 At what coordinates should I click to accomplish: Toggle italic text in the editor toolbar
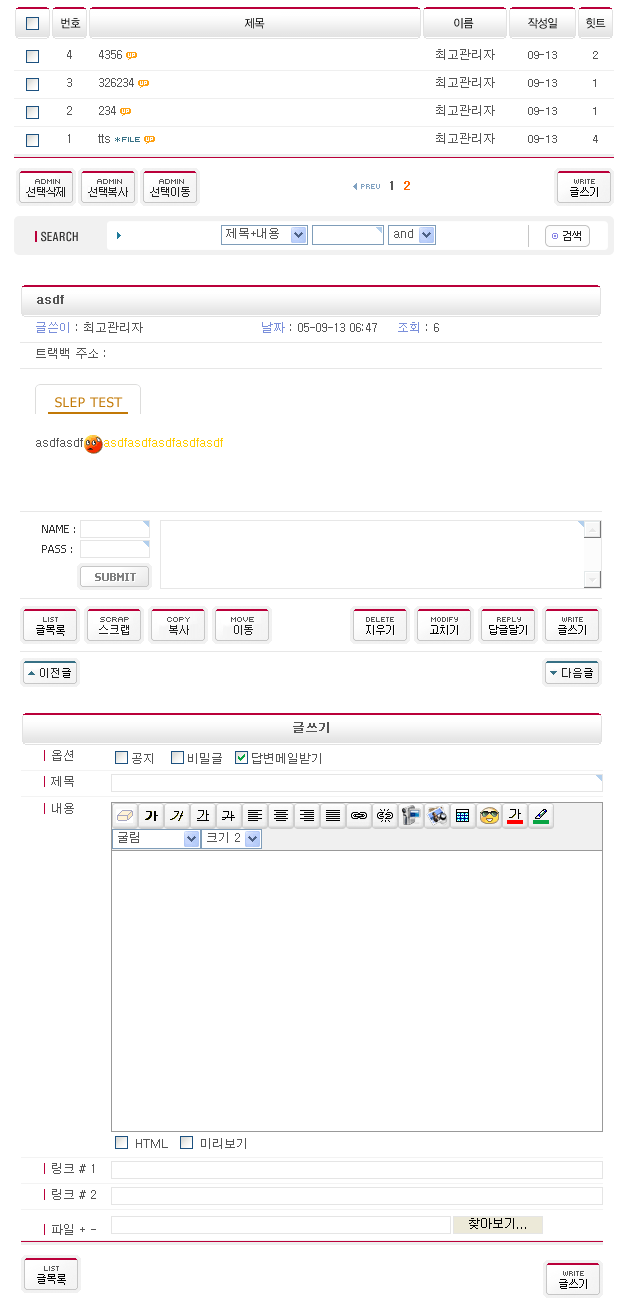(177, 816)
